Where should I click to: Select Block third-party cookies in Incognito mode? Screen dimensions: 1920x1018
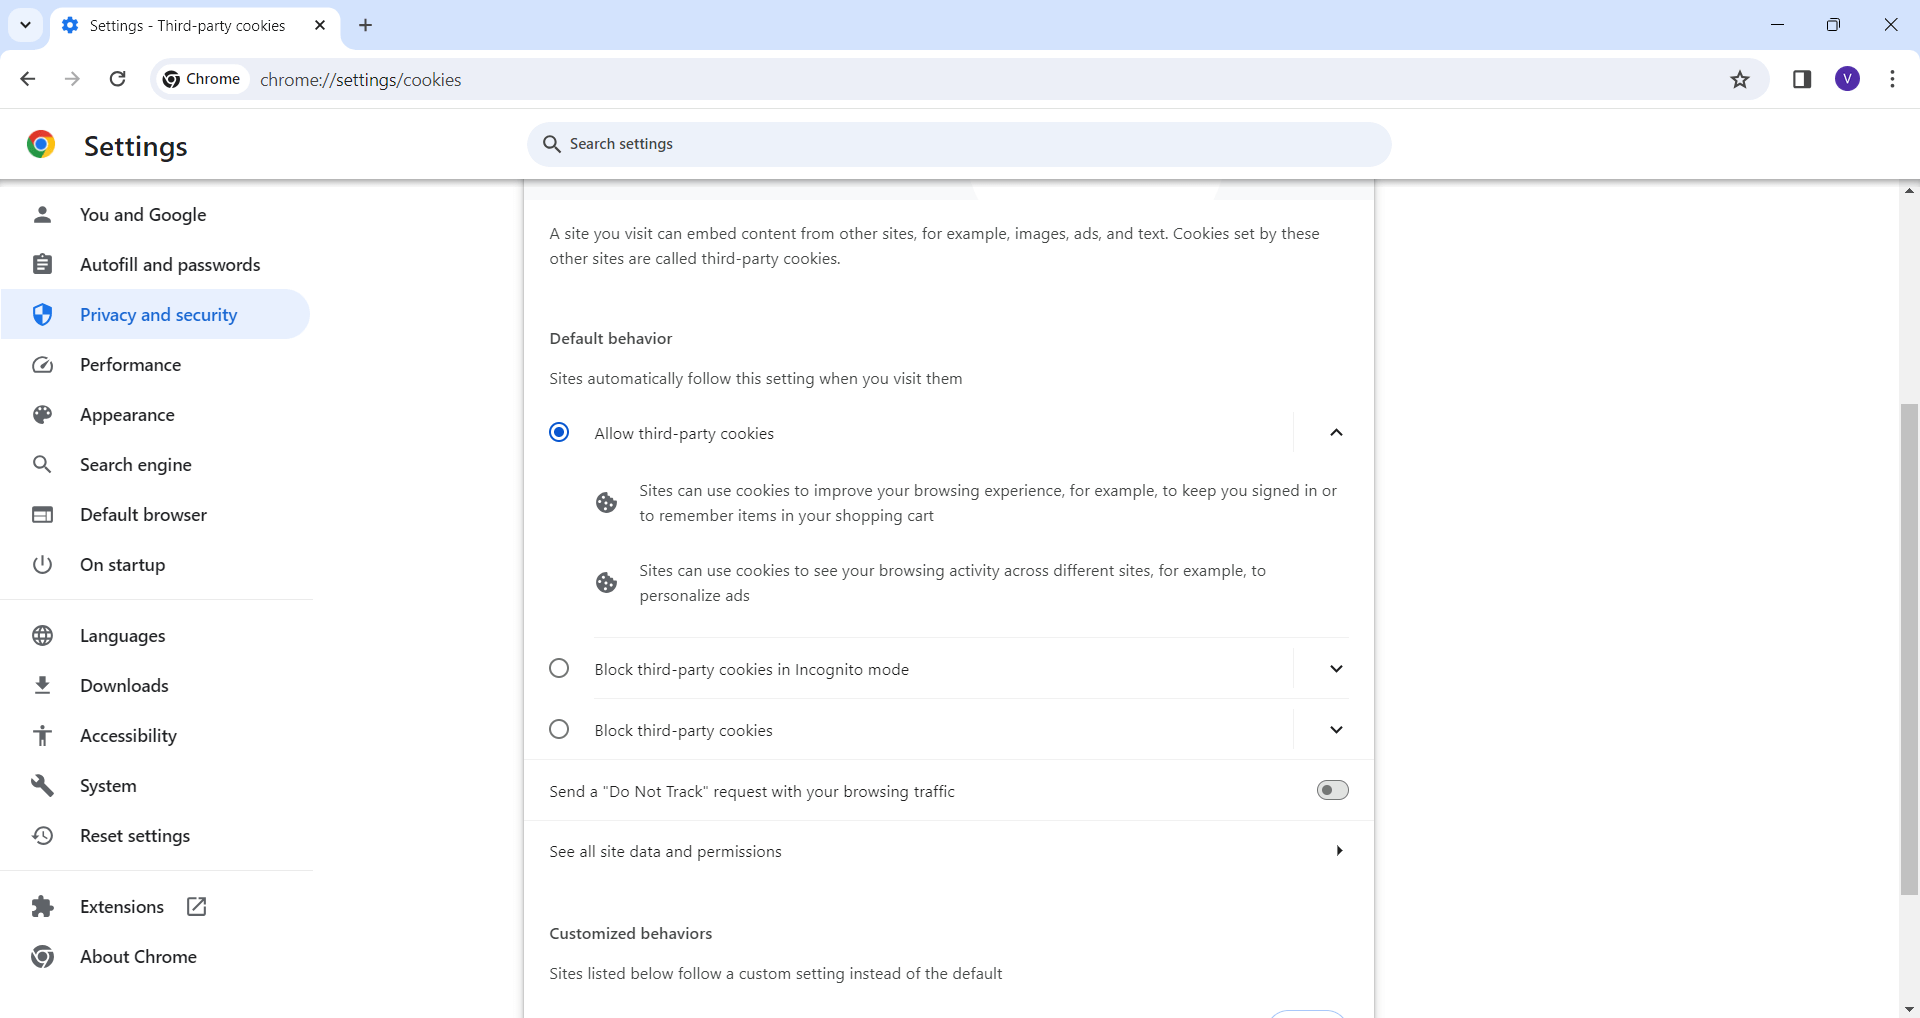559,668
